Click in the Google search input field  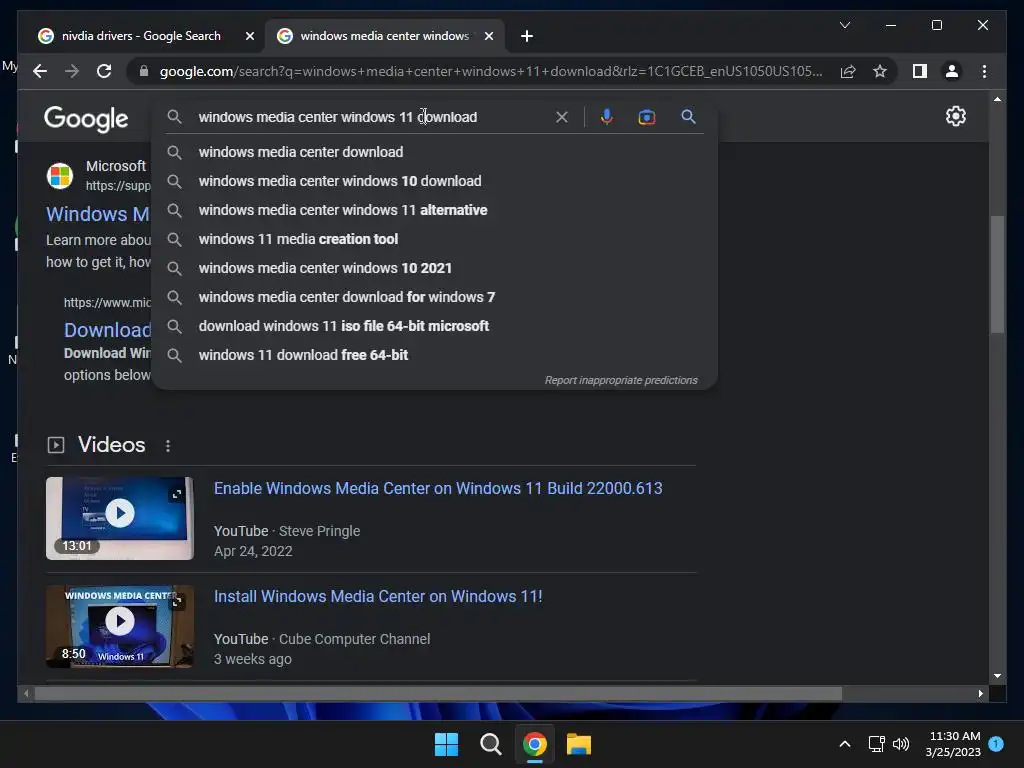pos(372,117)
